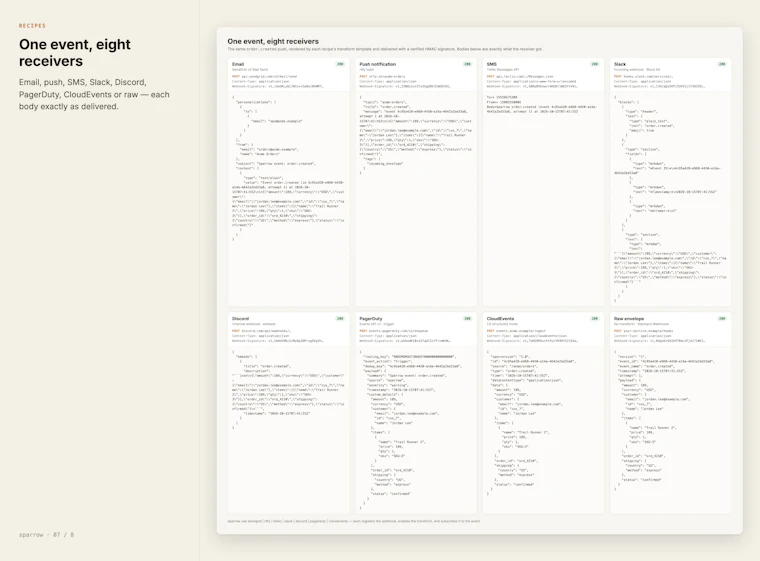Click the Content-Type line in the SMS card
760x561 pixels.
[x=531, y=81]
